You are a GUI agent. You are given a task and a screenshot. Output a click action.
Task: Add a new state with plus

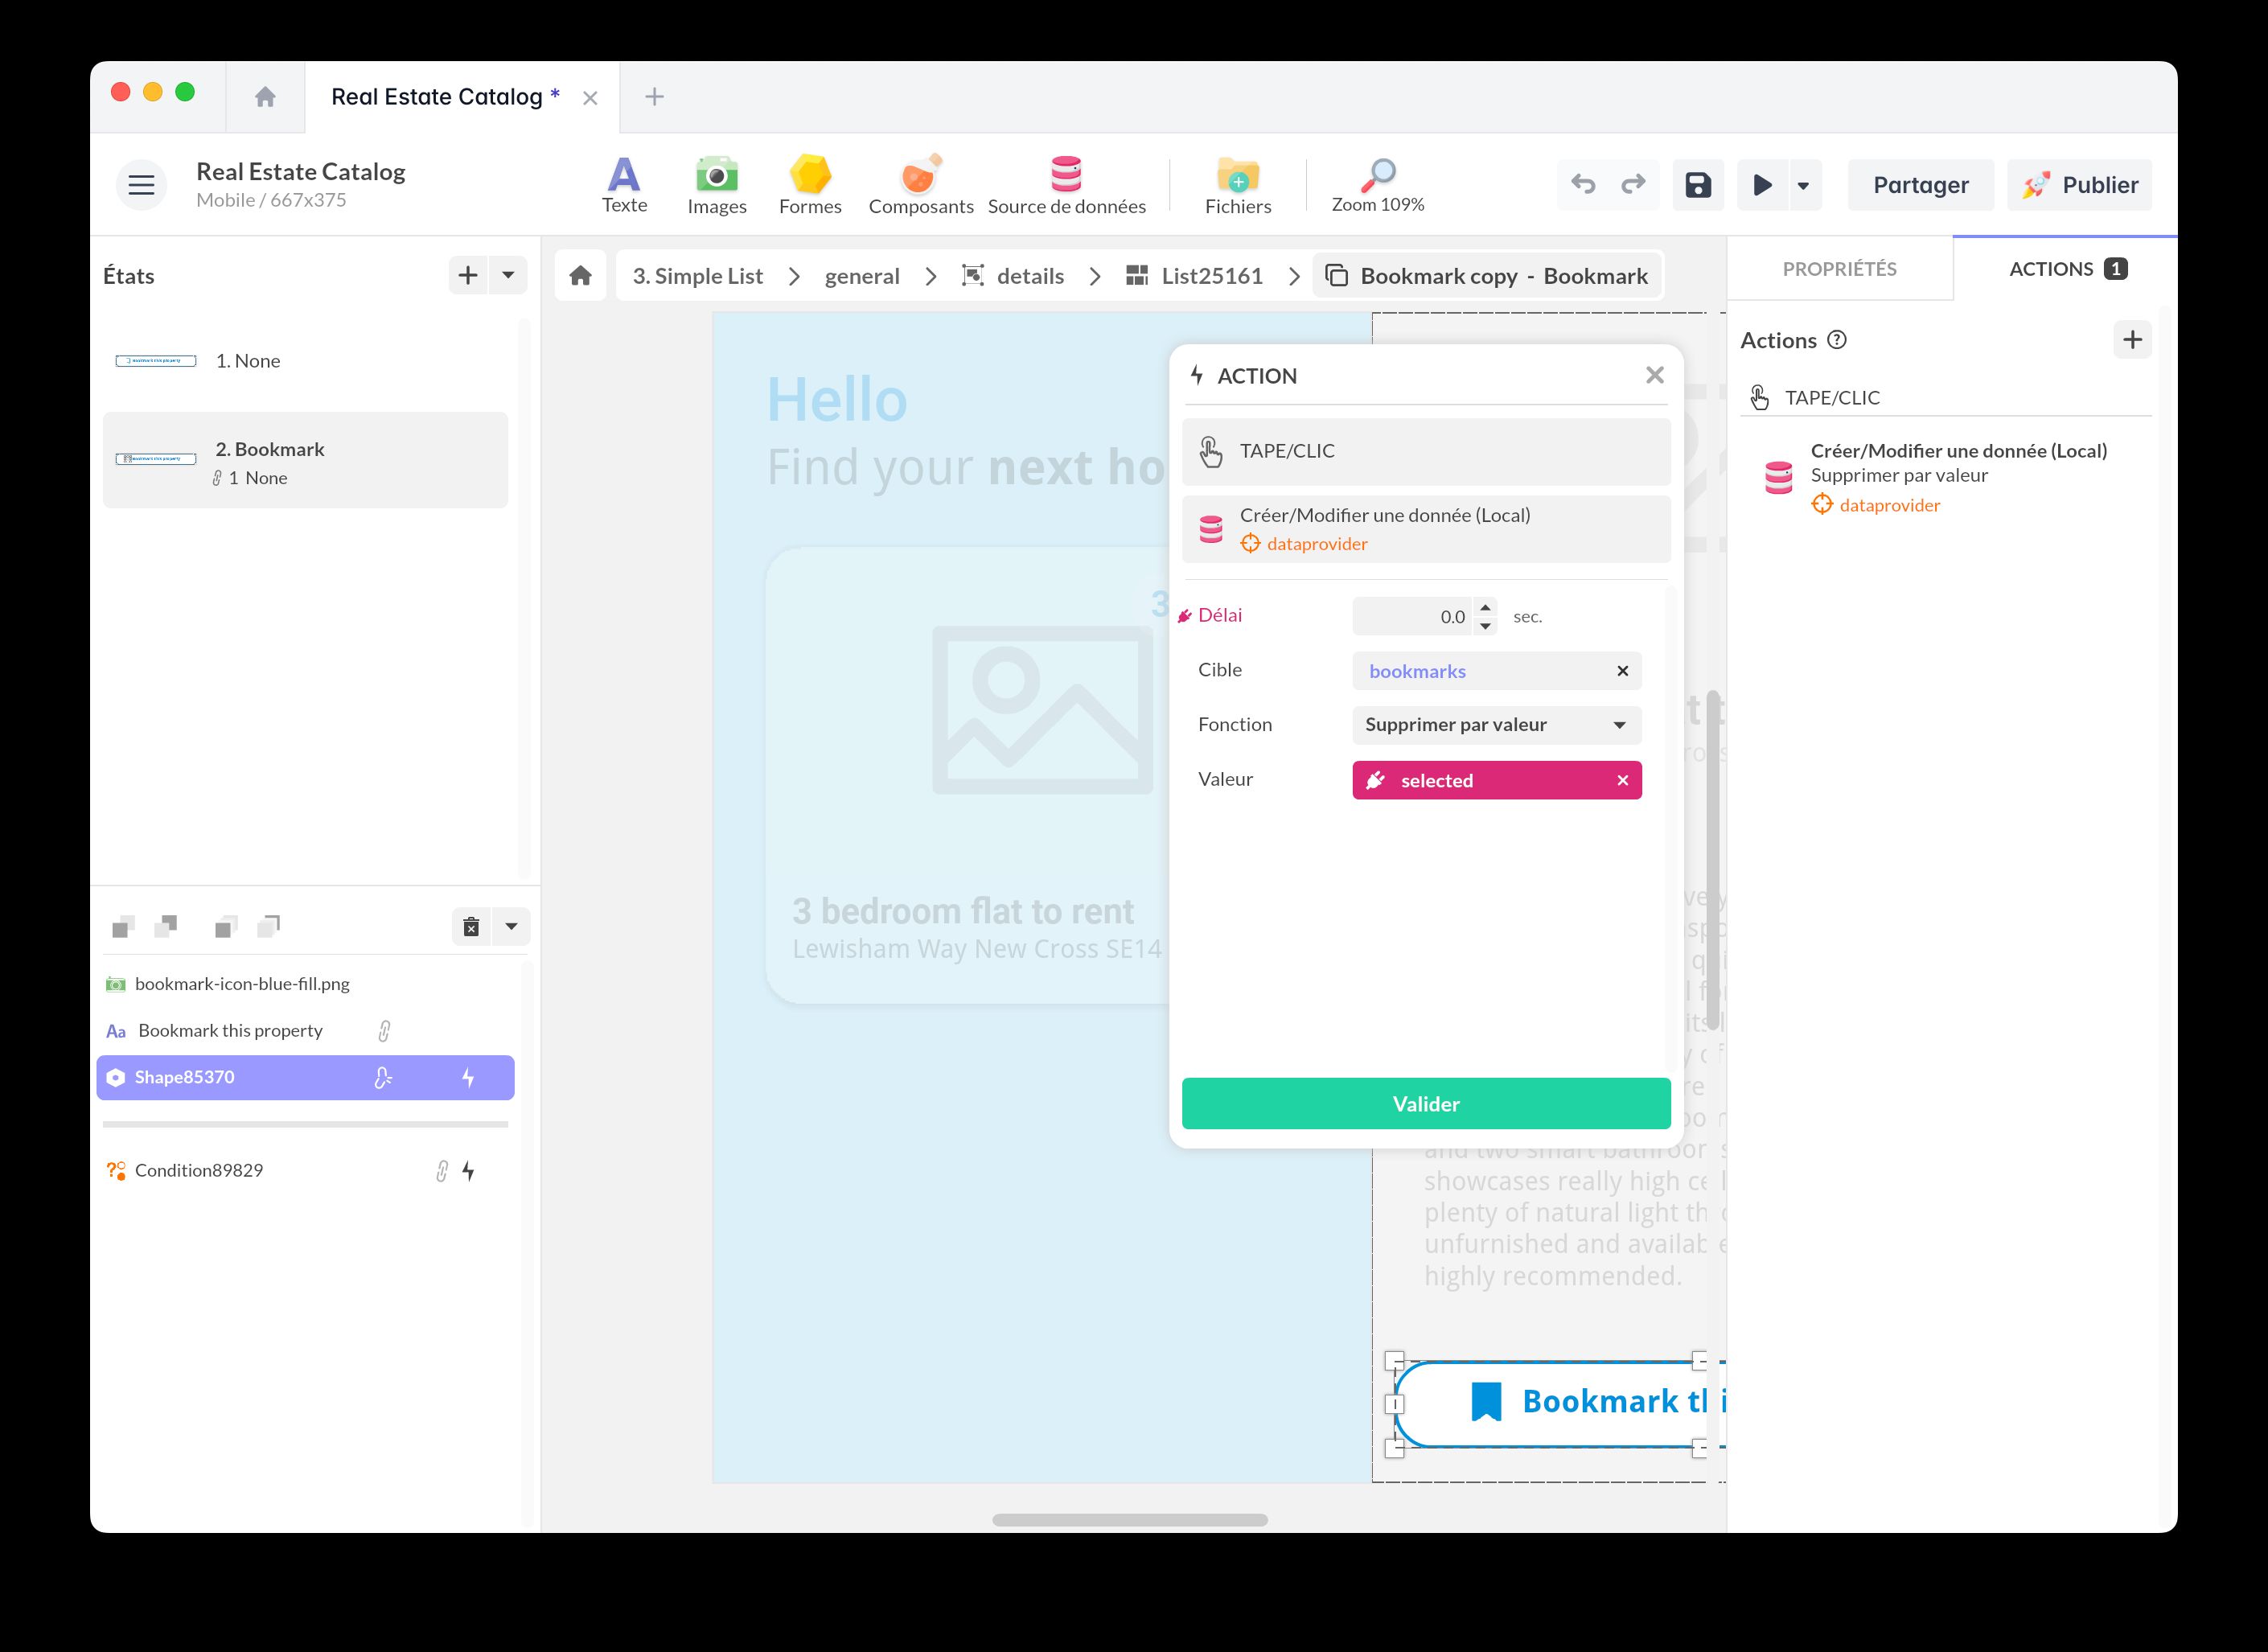pyautogui.click(x=467, y=275)
